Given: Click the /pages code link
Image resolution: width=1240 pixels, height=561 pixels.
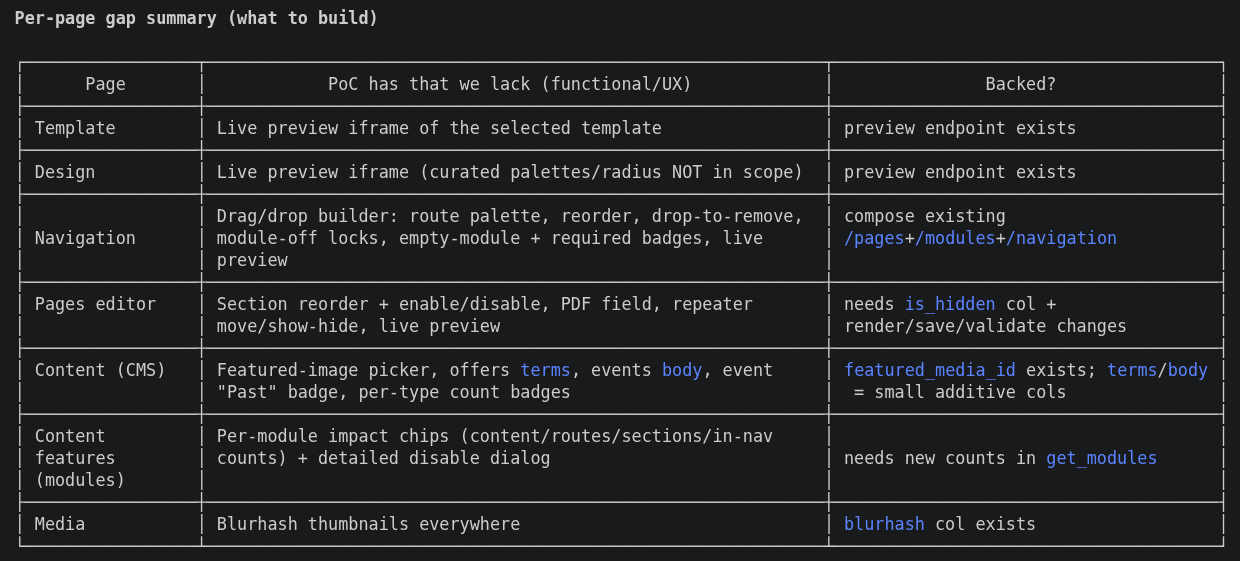Looking at the screenshot, I should (874, 238).
